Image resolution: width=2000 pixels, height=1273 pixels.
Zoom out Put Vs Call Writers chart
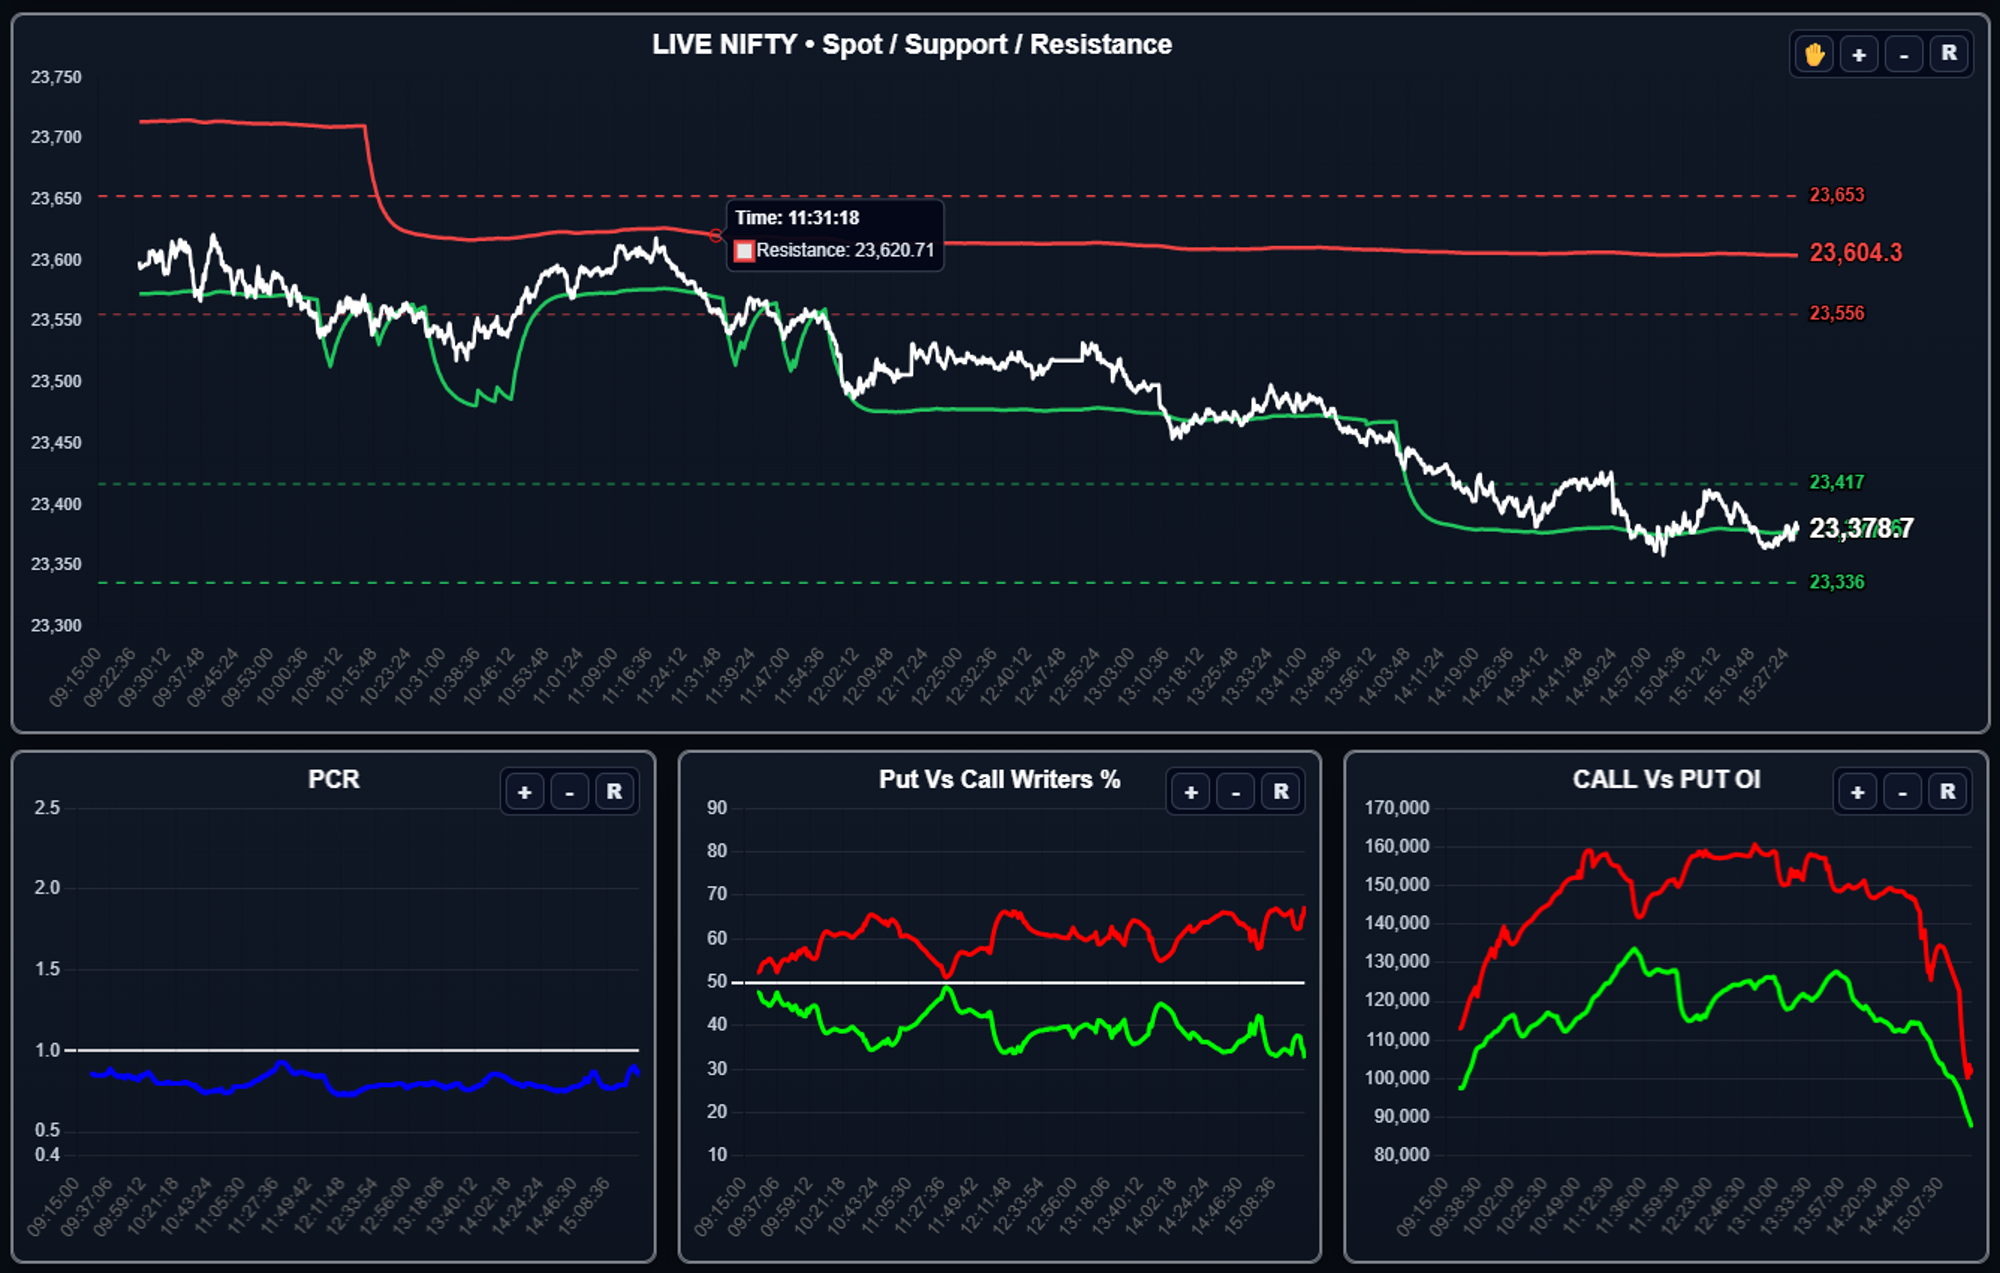tap(1236, 792)
